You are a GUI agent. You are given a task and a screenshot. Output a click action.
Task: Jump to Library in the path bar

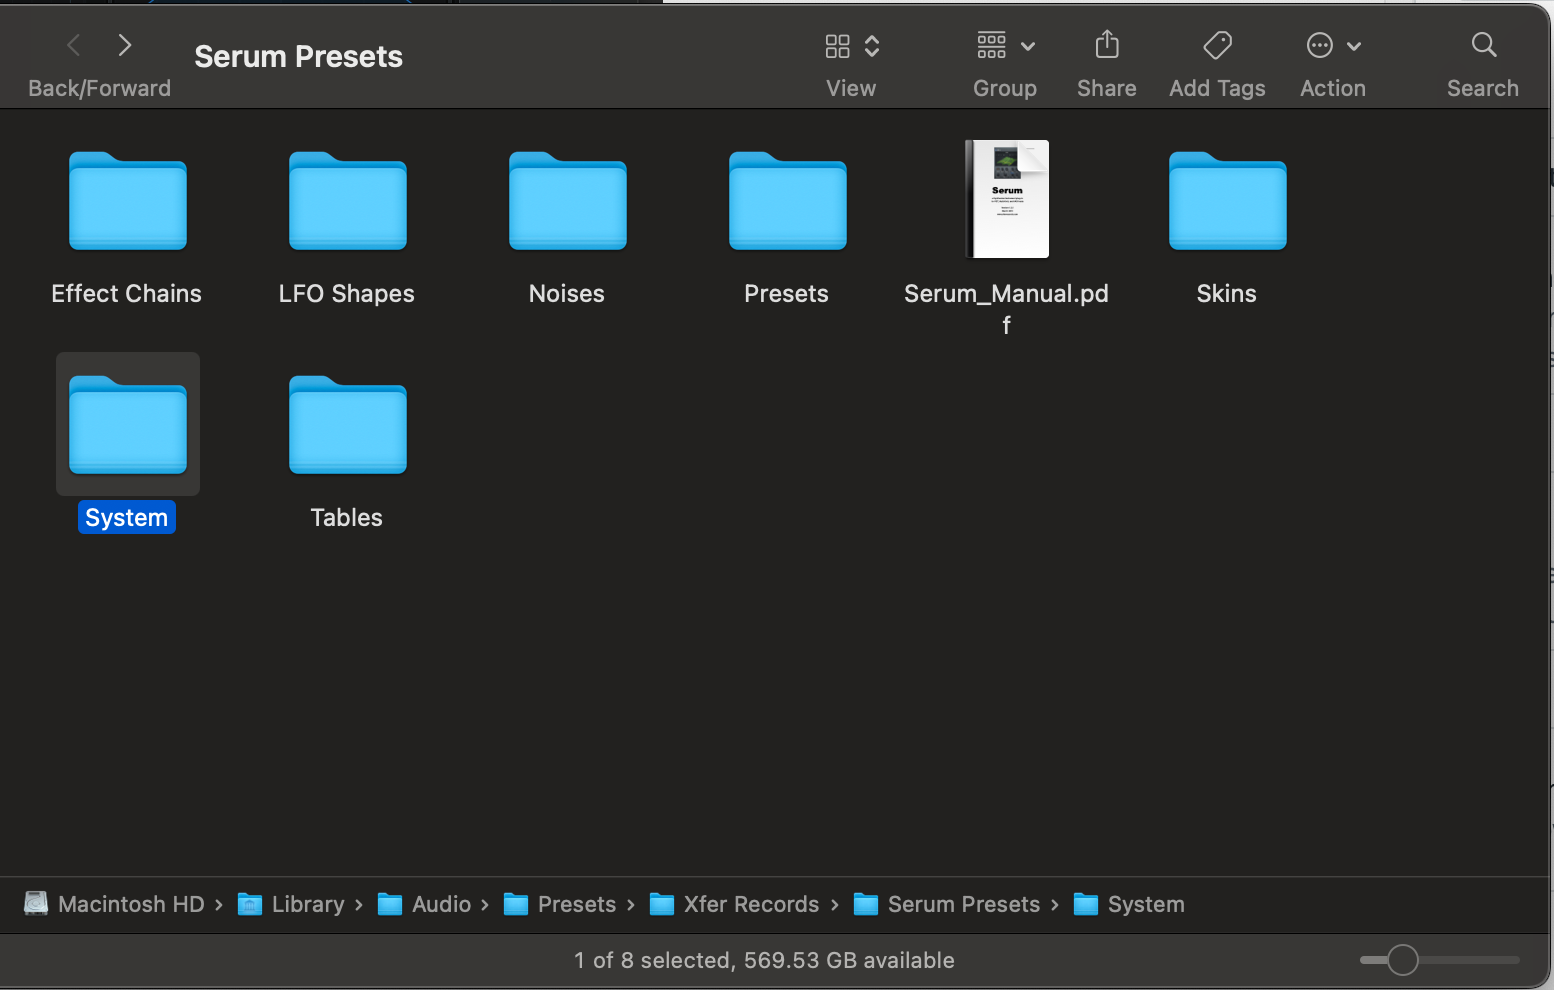coord(291,904)
